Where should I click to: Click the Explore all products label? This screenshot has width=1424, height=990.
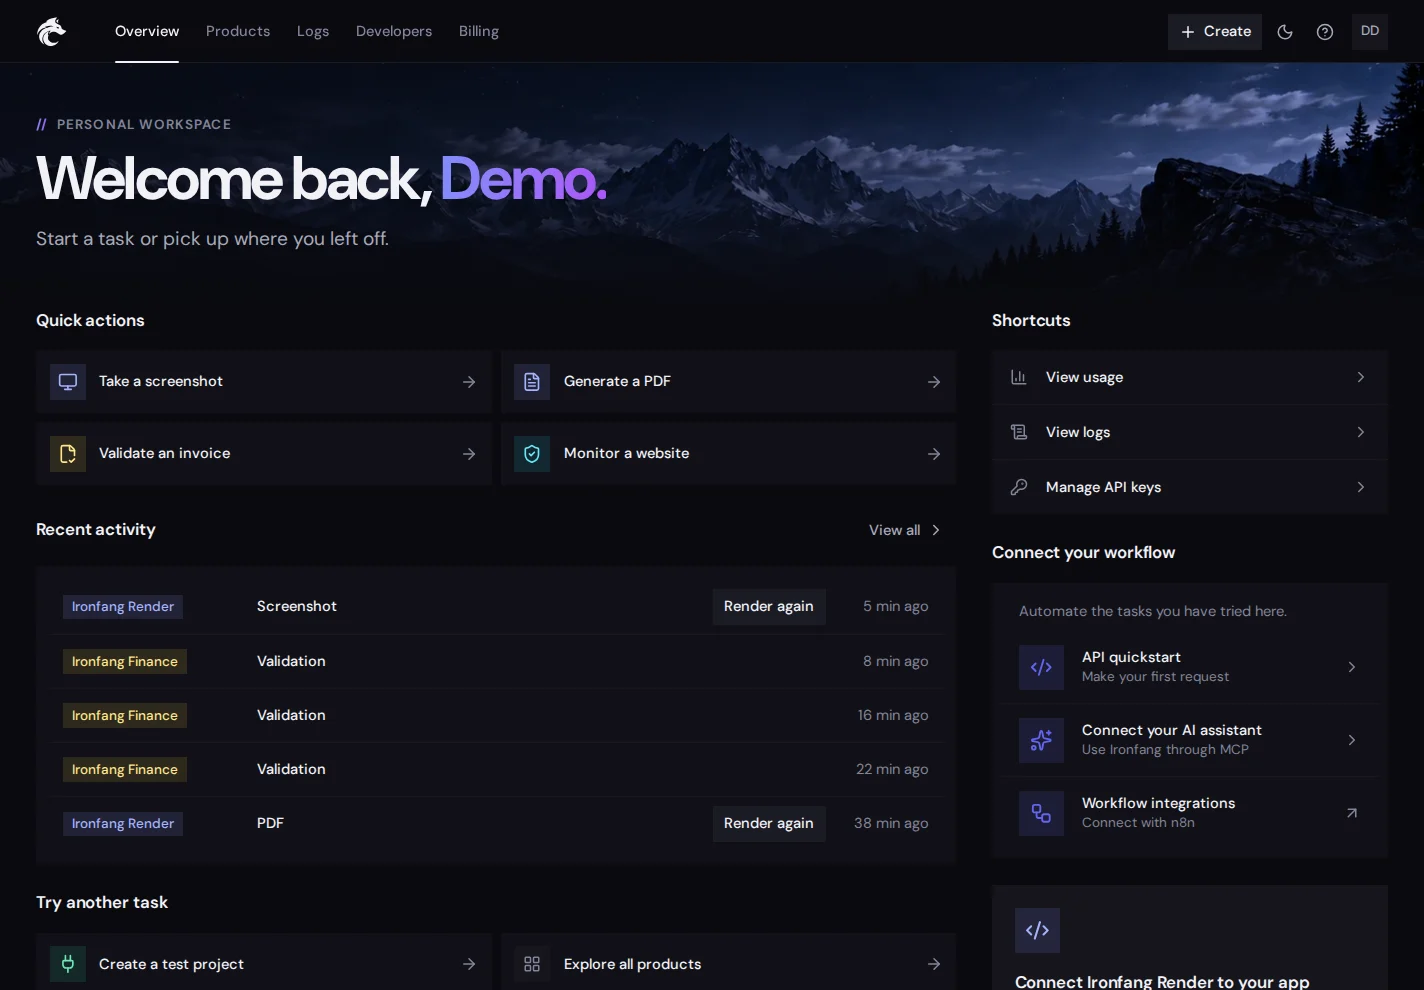coord(632,964)
